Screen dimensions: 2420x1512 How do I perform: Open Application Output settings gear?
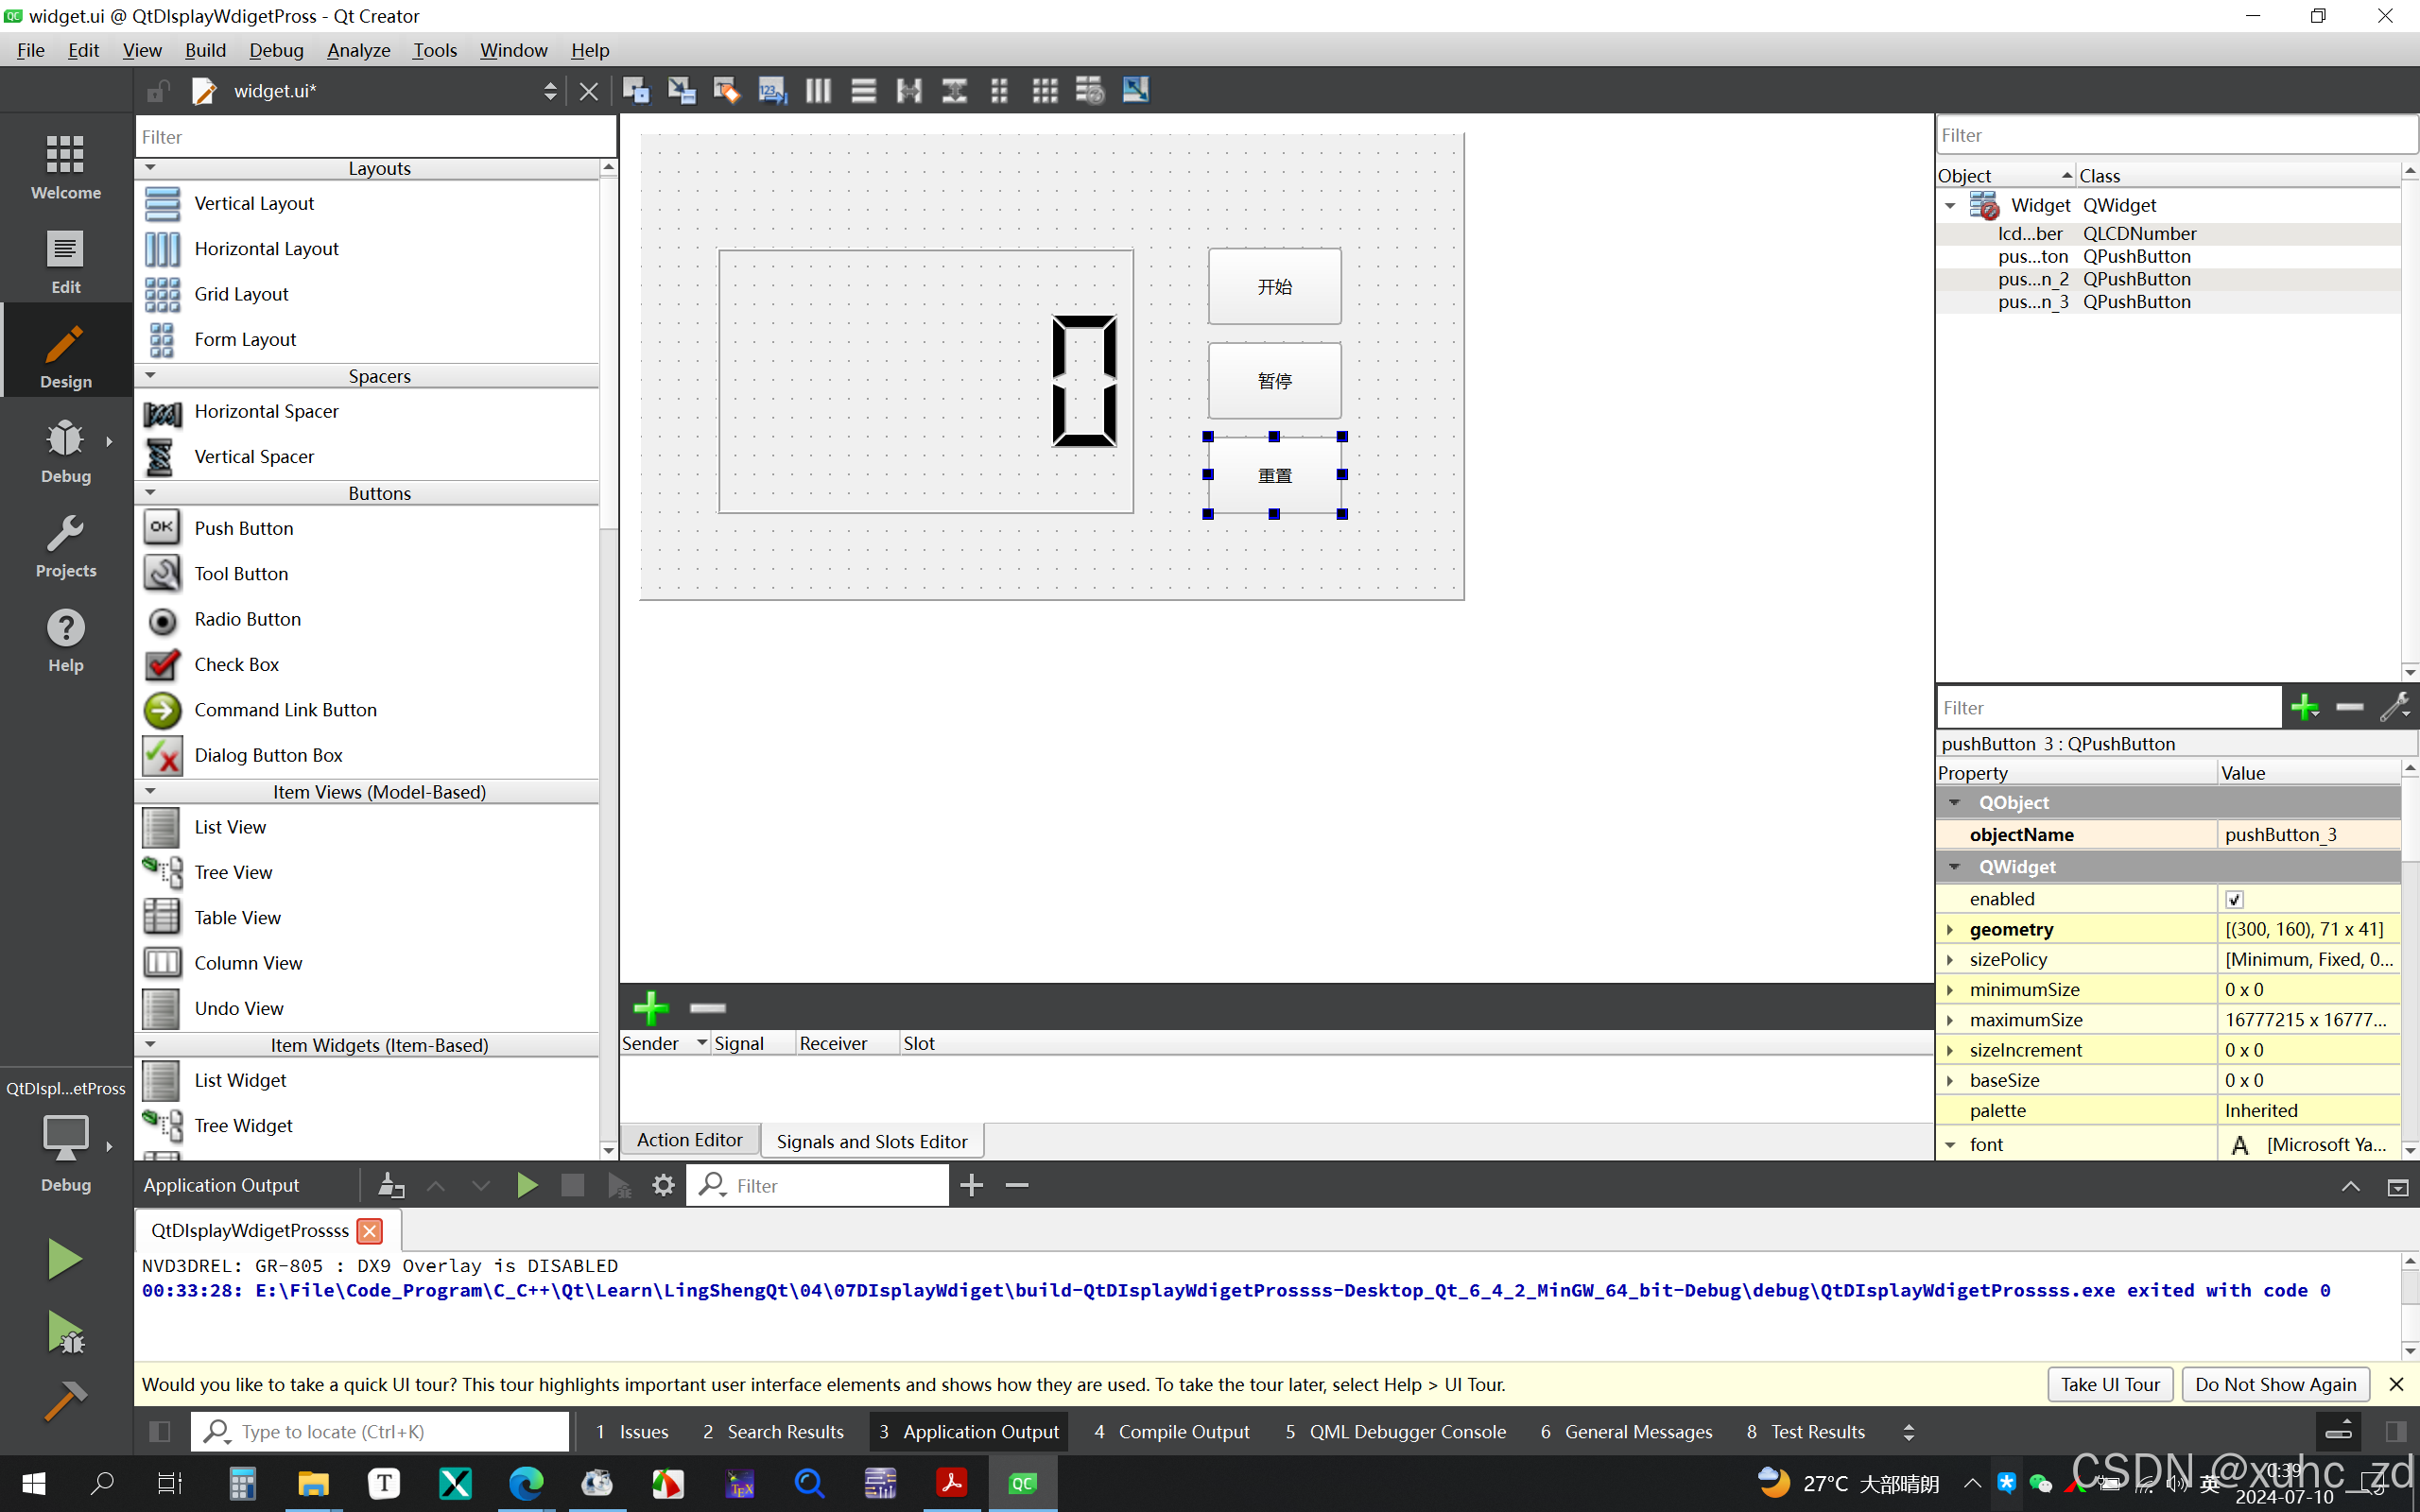[x=663, y=1185]
